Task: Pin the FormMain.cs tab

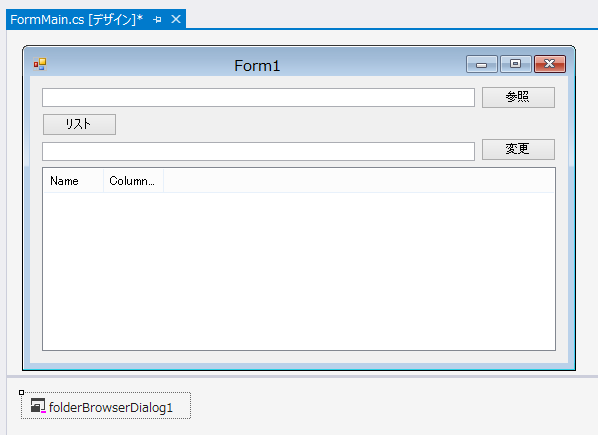Action: tap(157, 19)
